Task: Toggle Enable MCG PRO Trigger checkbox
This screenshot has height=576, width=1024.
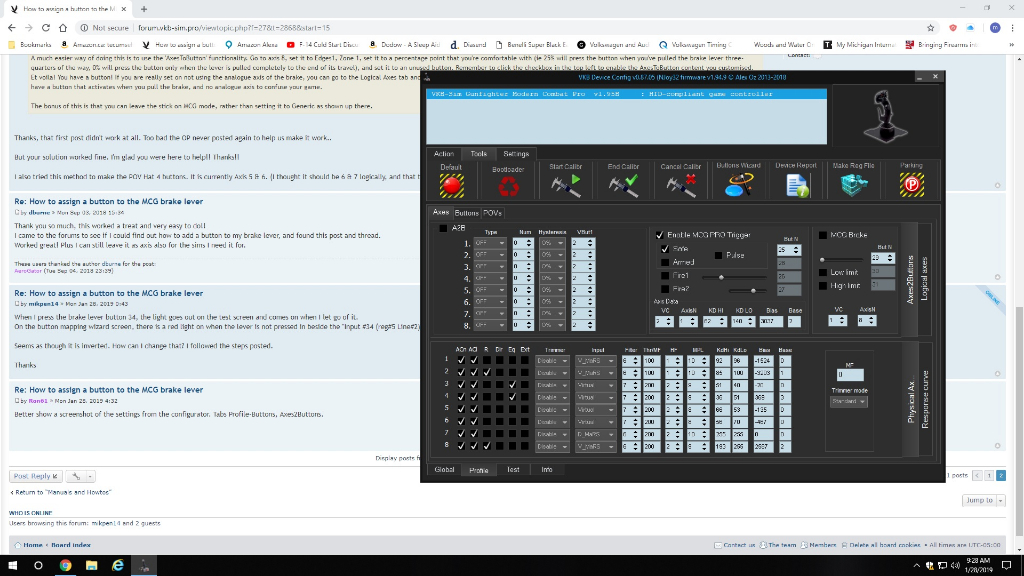Action: [659, 234]
